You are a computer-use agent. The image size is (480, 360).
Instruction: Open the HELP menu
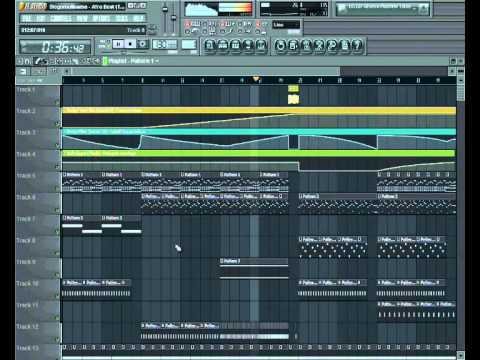[138, 18]
